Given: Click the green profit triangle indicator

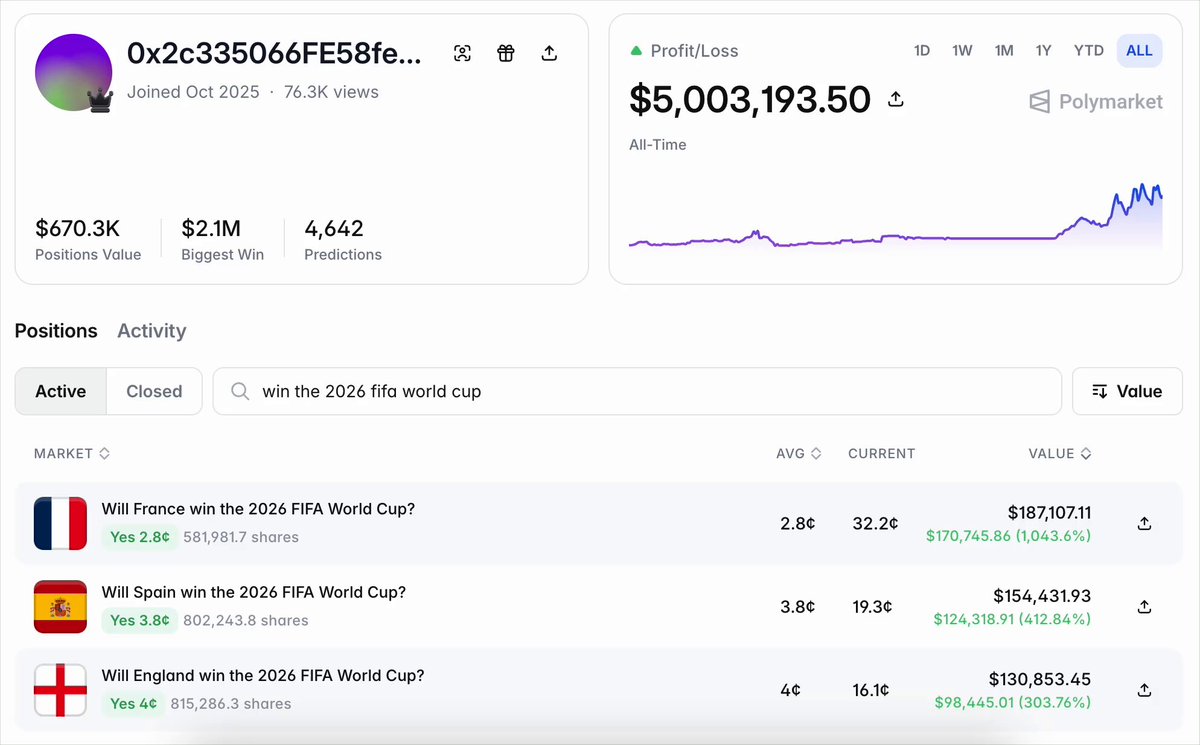Looking at the screenshot, I should (x=636, y=50).
